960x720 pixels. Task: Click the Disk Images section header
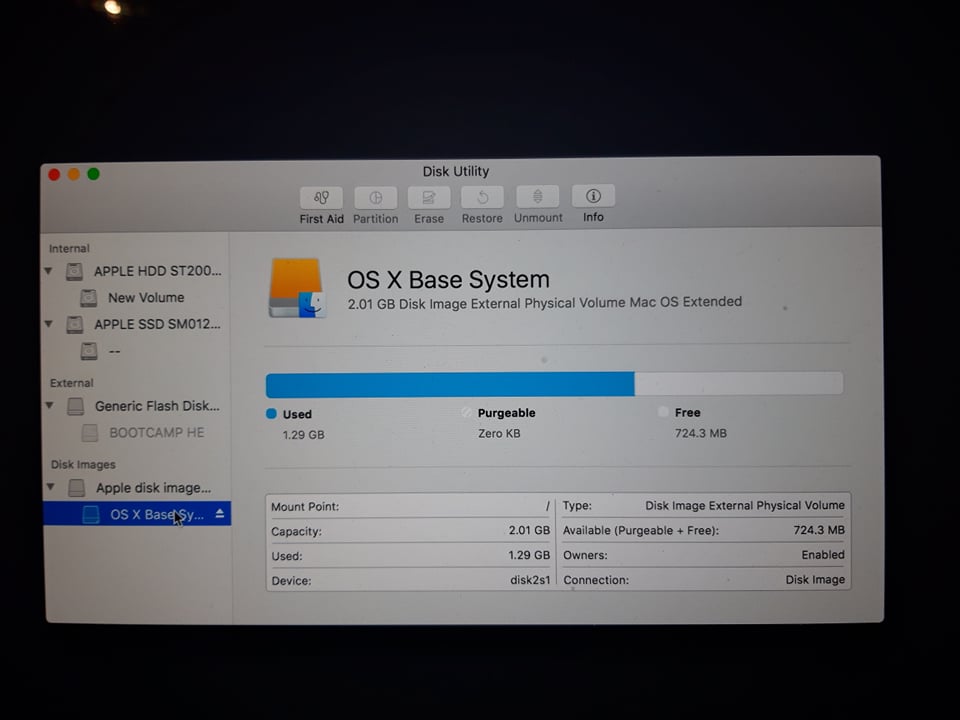(83, 465)
